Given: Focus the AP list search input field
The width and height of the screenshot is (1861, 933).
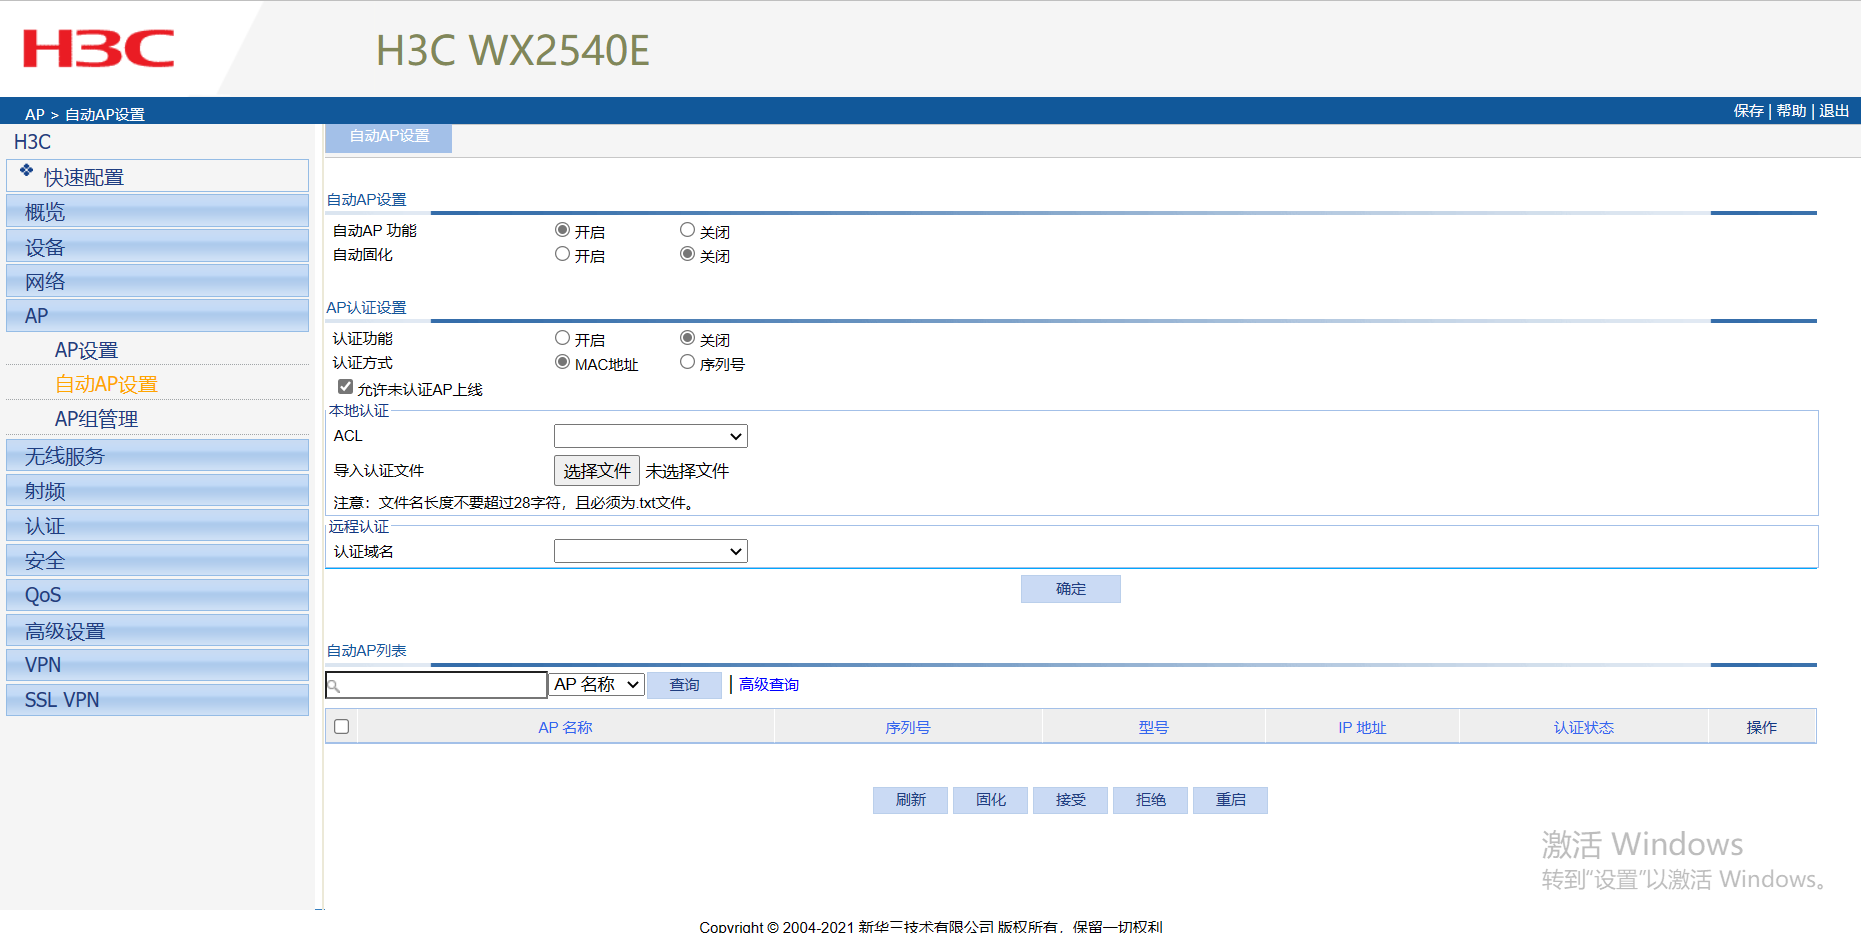Looking at the screenshot, I should click(x=437, y=685).
